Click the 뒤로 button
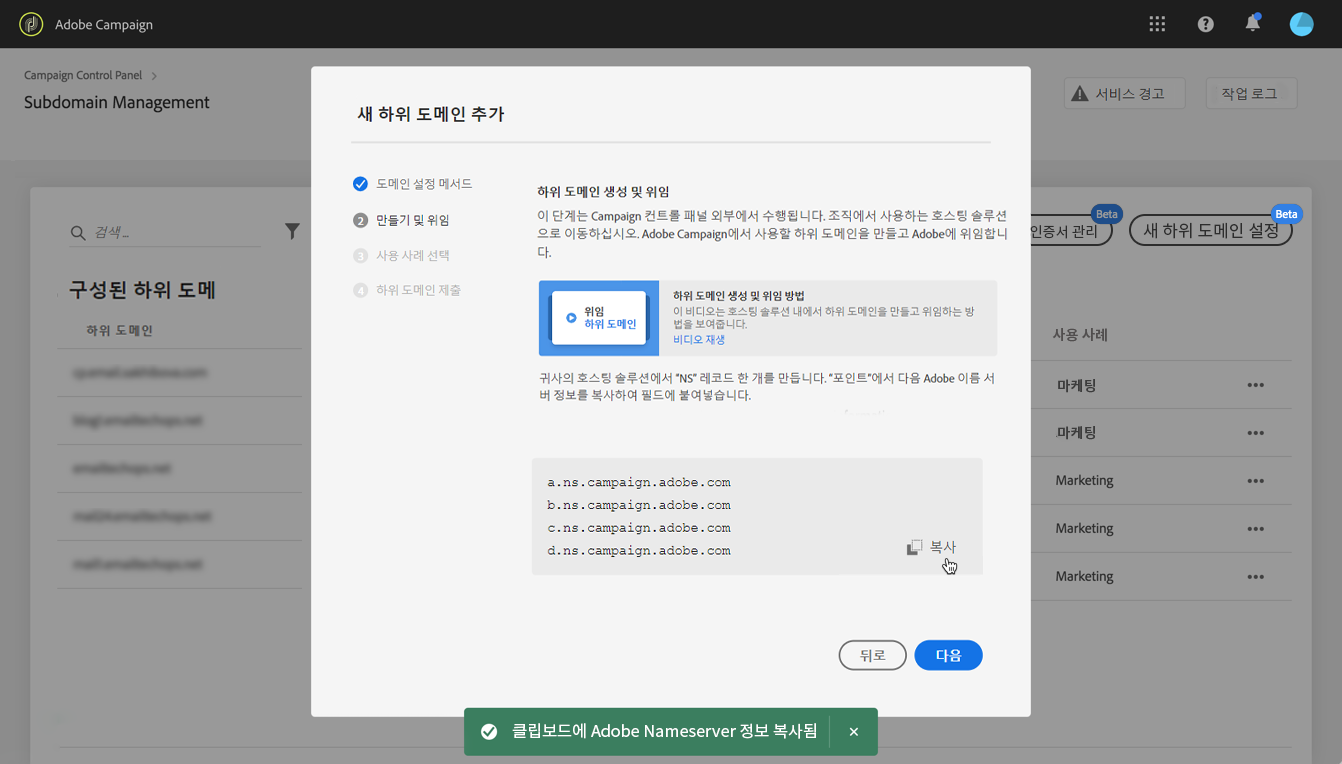 pyautogui.click(x=872, y=655)
